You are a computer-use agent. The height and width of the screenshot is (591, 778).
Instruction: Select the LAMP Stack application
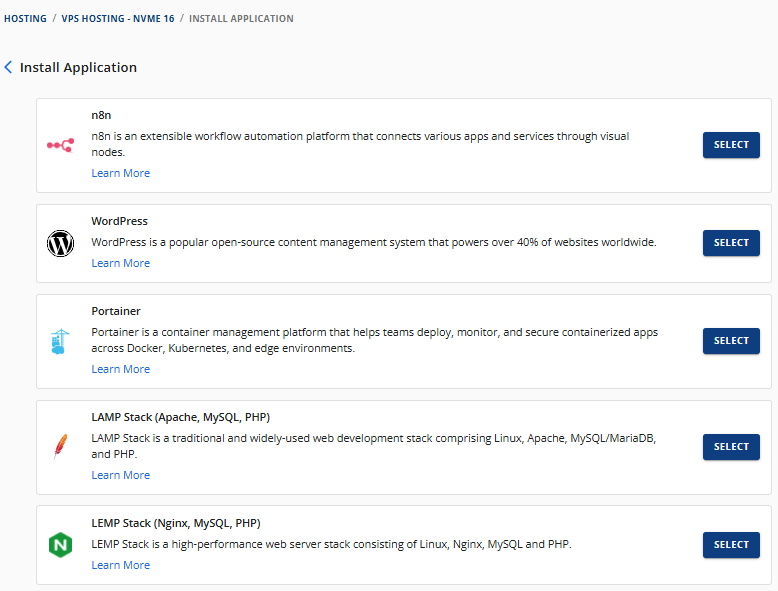[x=731, y=447]
